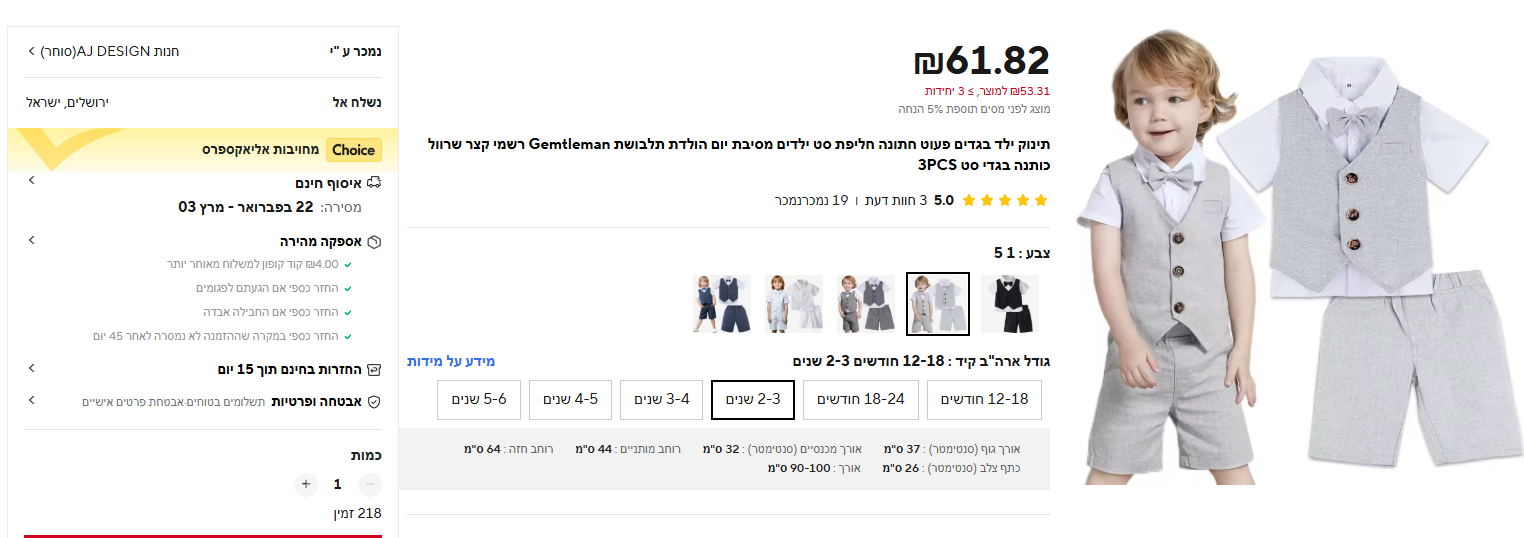Open the blue size information link
The width and height of the screenshot is (1524, 538).
coord(451,361)
